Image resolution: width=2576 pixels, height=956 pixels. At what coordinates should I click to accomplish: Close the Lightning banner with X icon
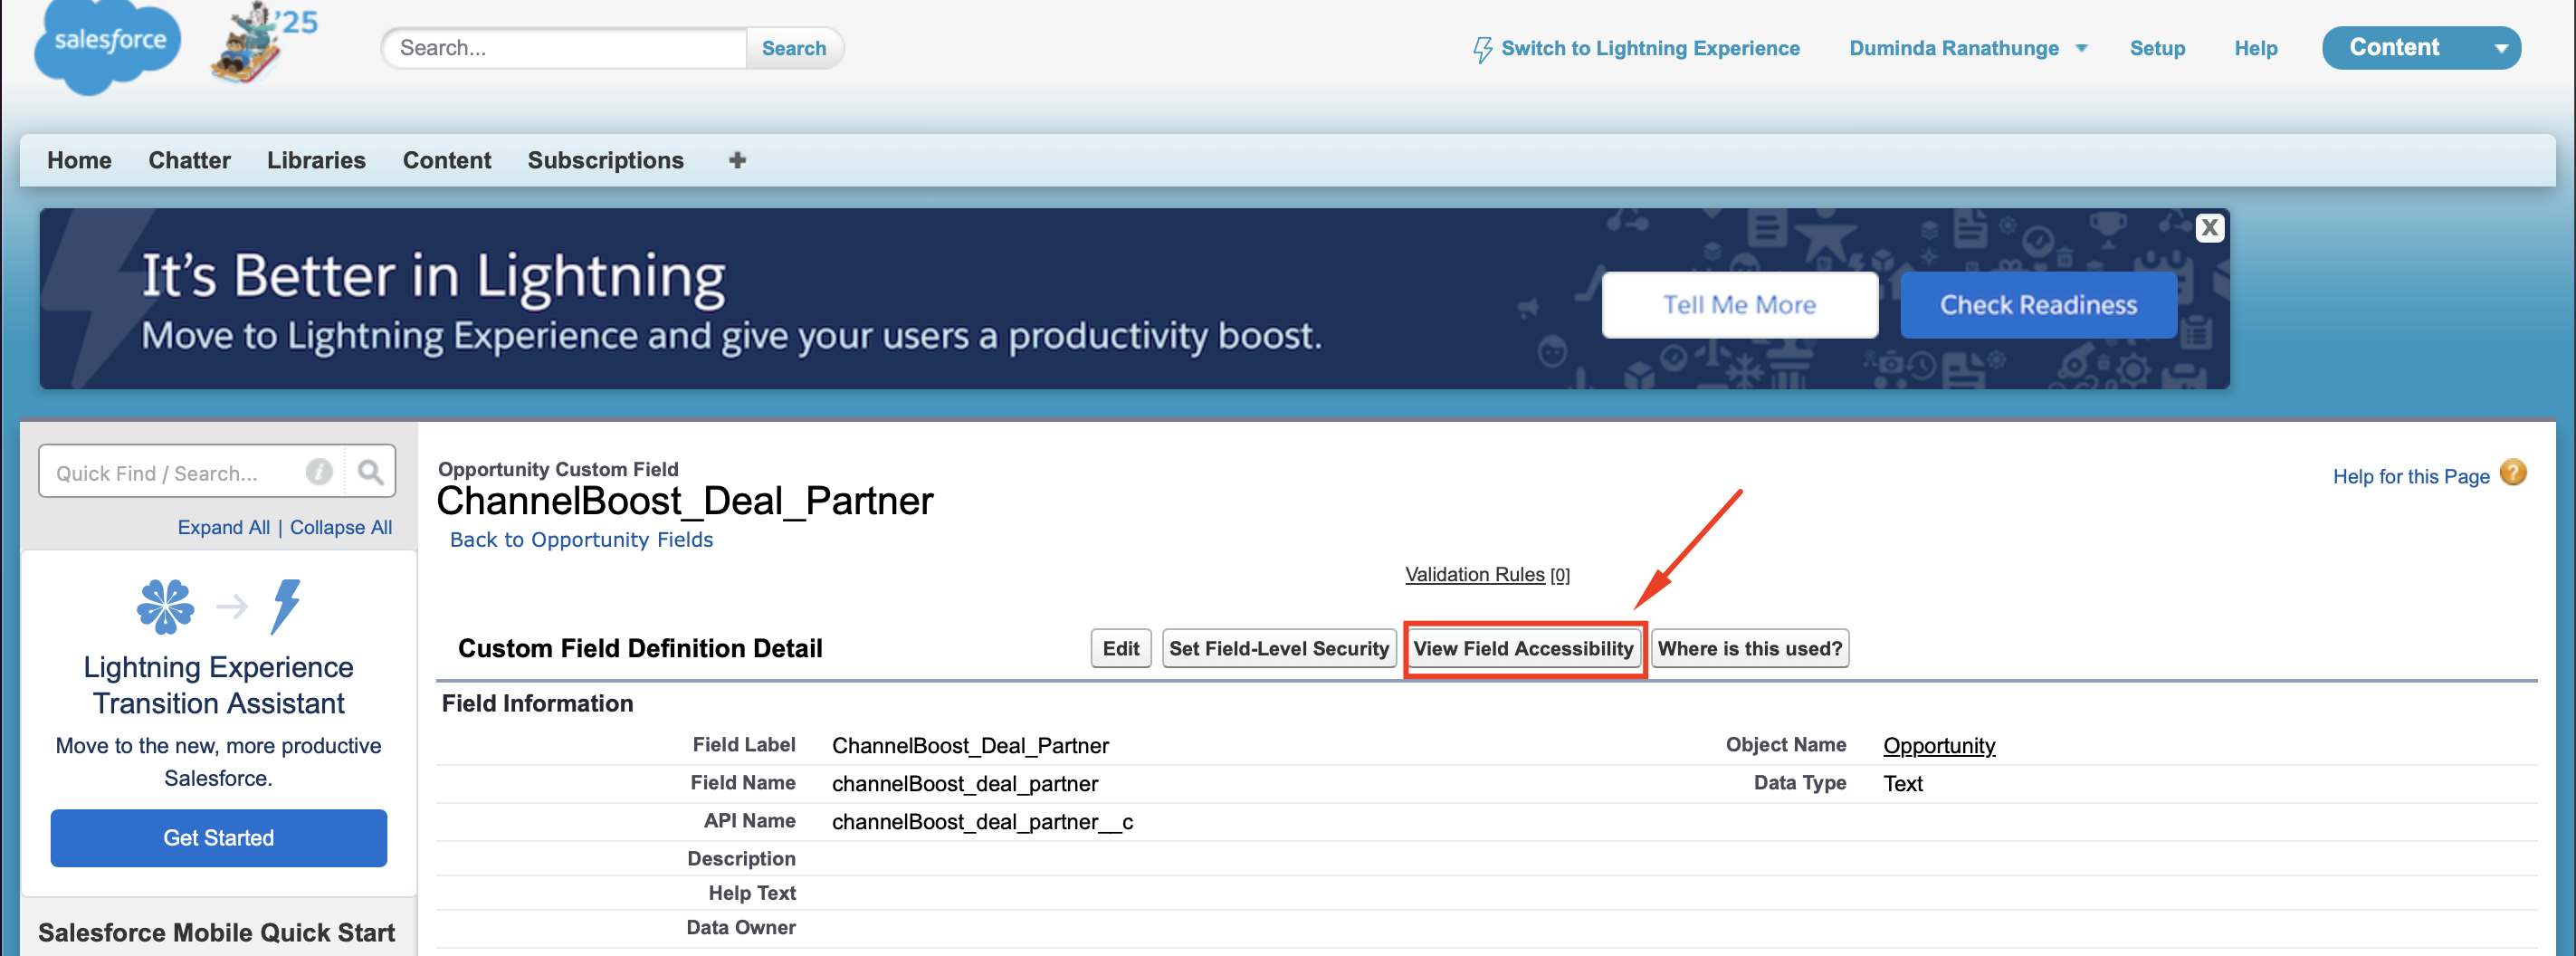[2209, 228]
